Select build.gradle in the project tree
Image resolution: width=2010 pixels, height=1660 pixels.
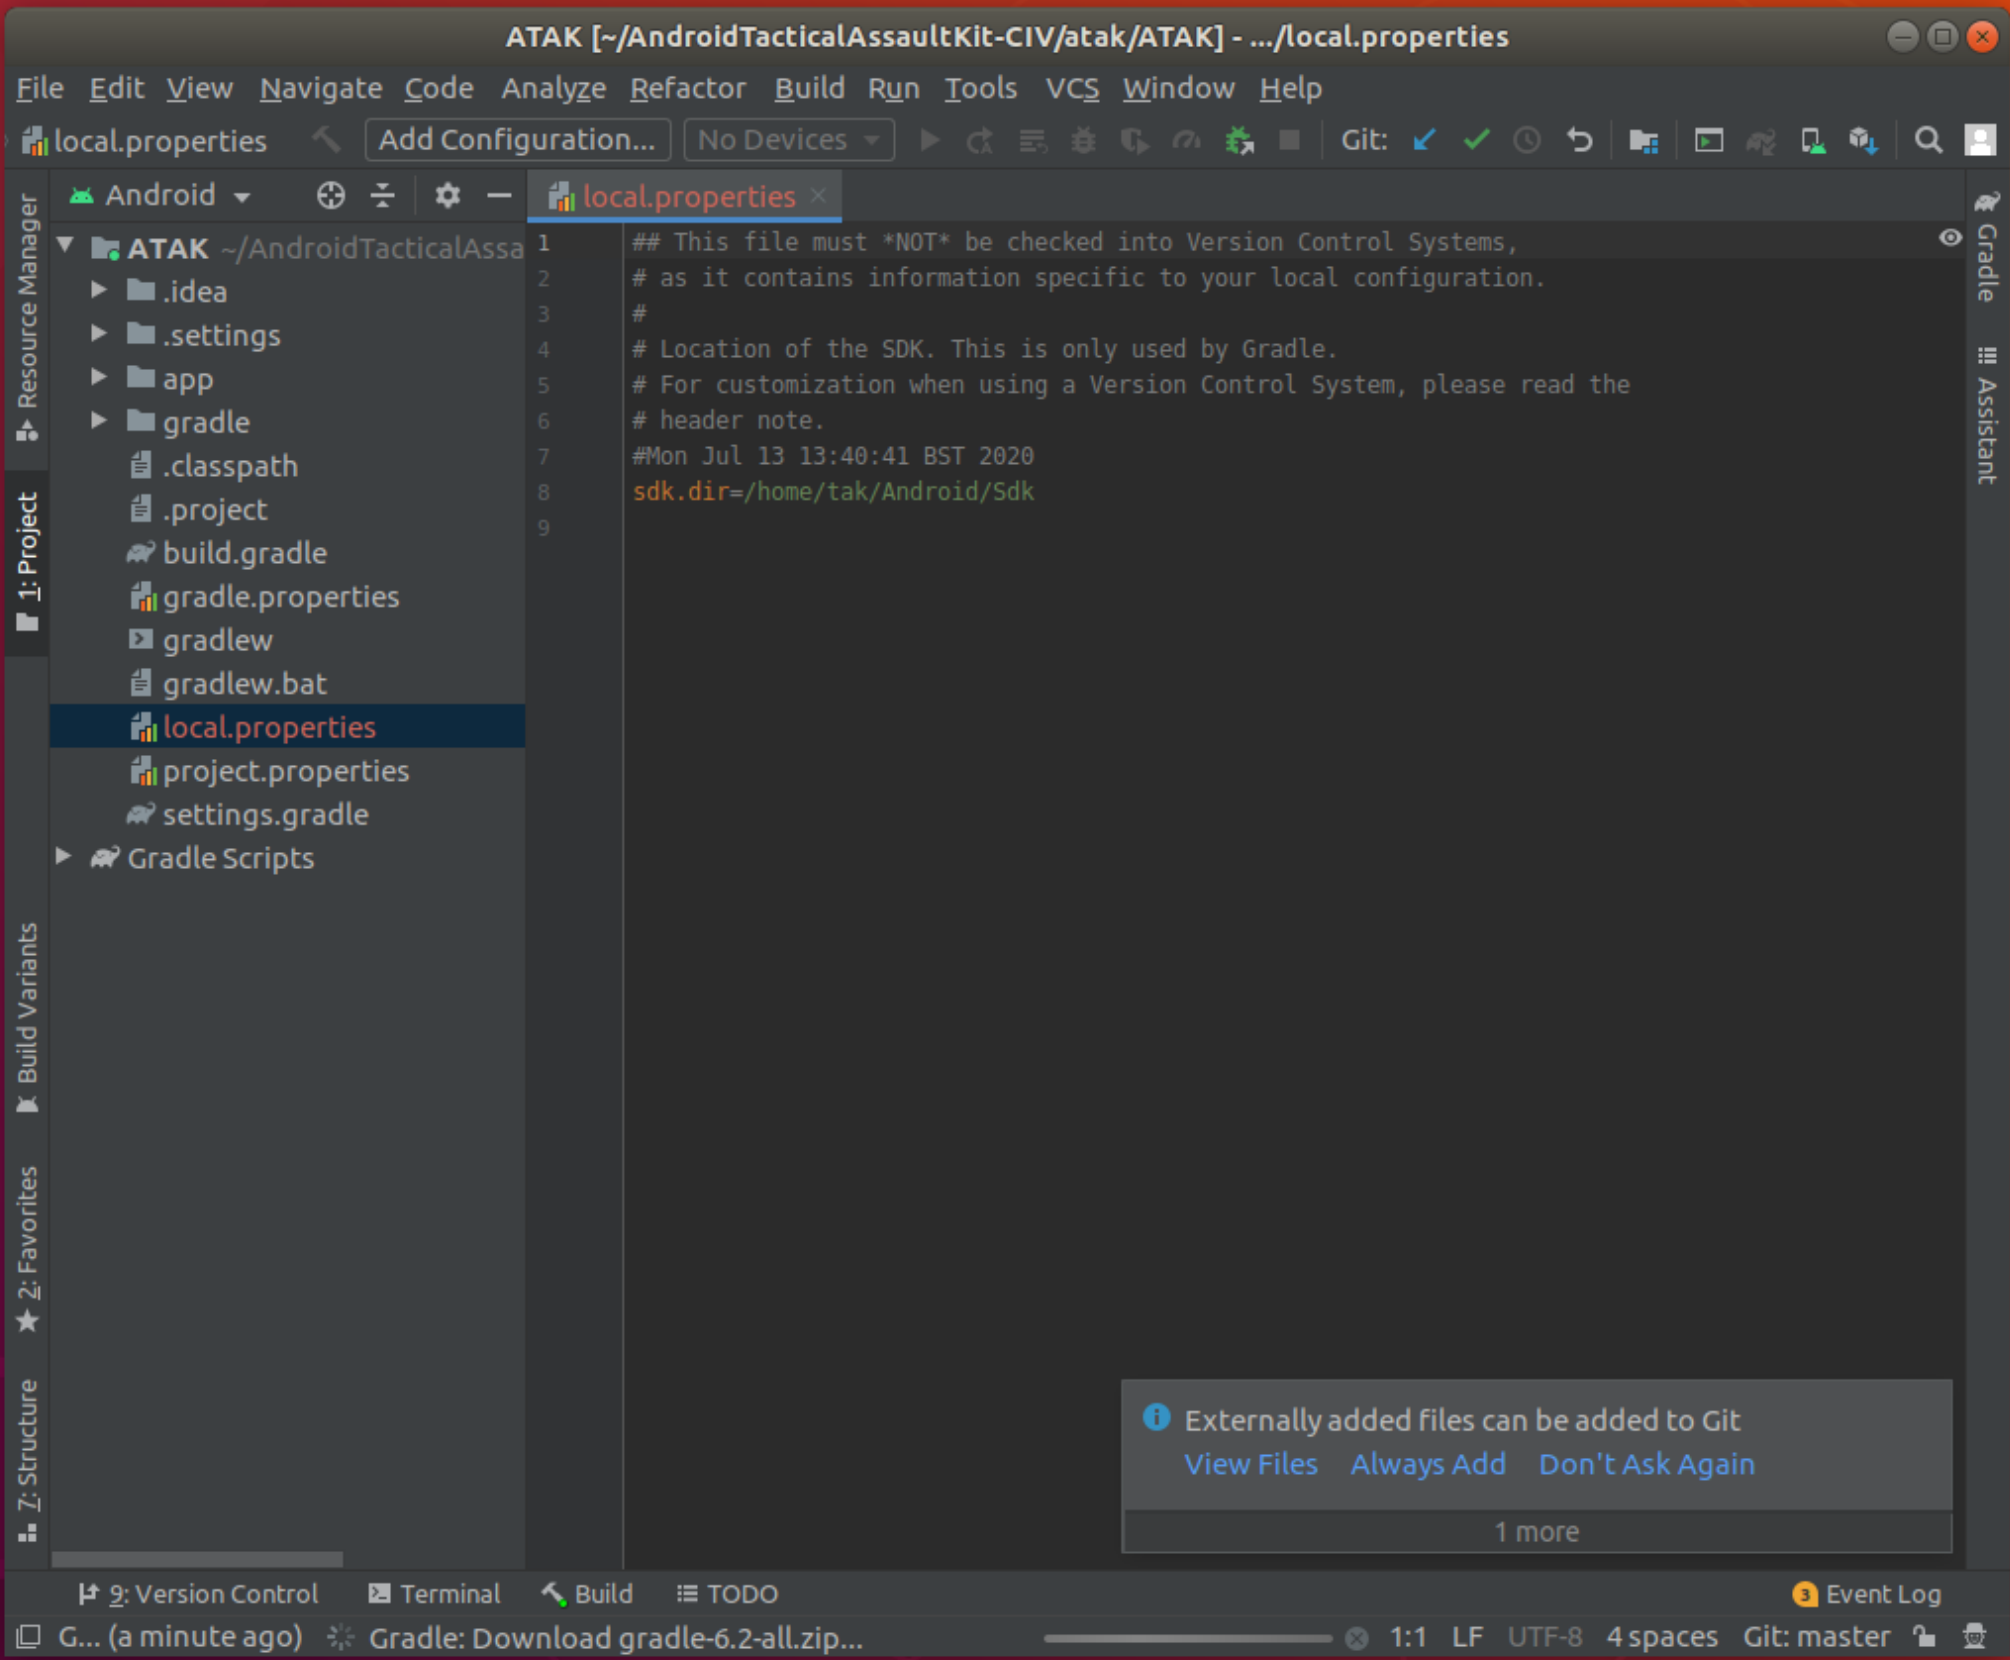coord(245,553)
